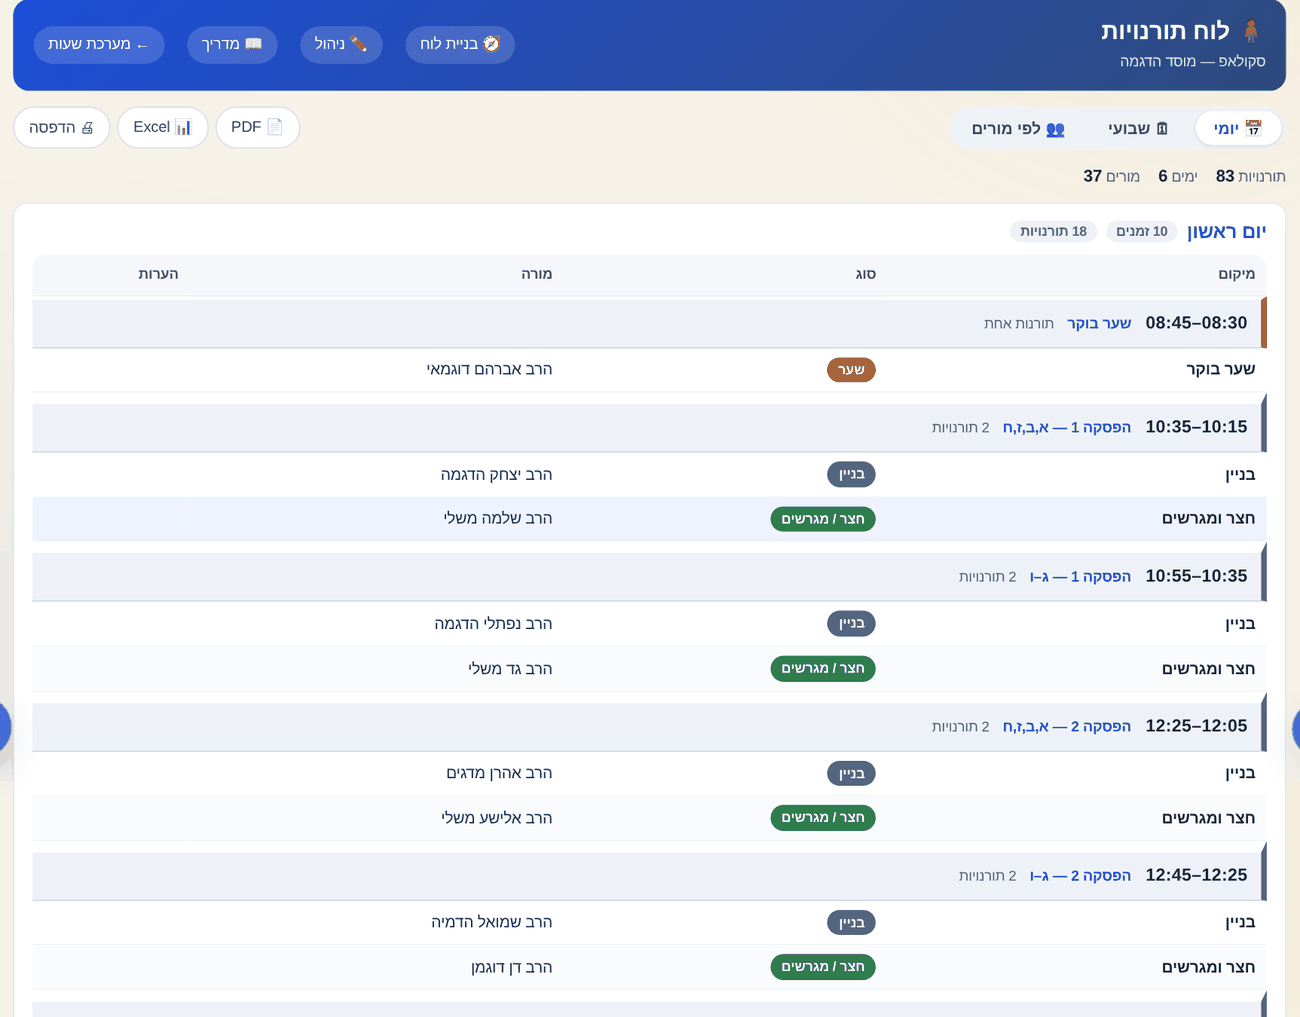Click the "חצר ומגרשים" location of הרב דן דוגמן

pos(1208,967)
